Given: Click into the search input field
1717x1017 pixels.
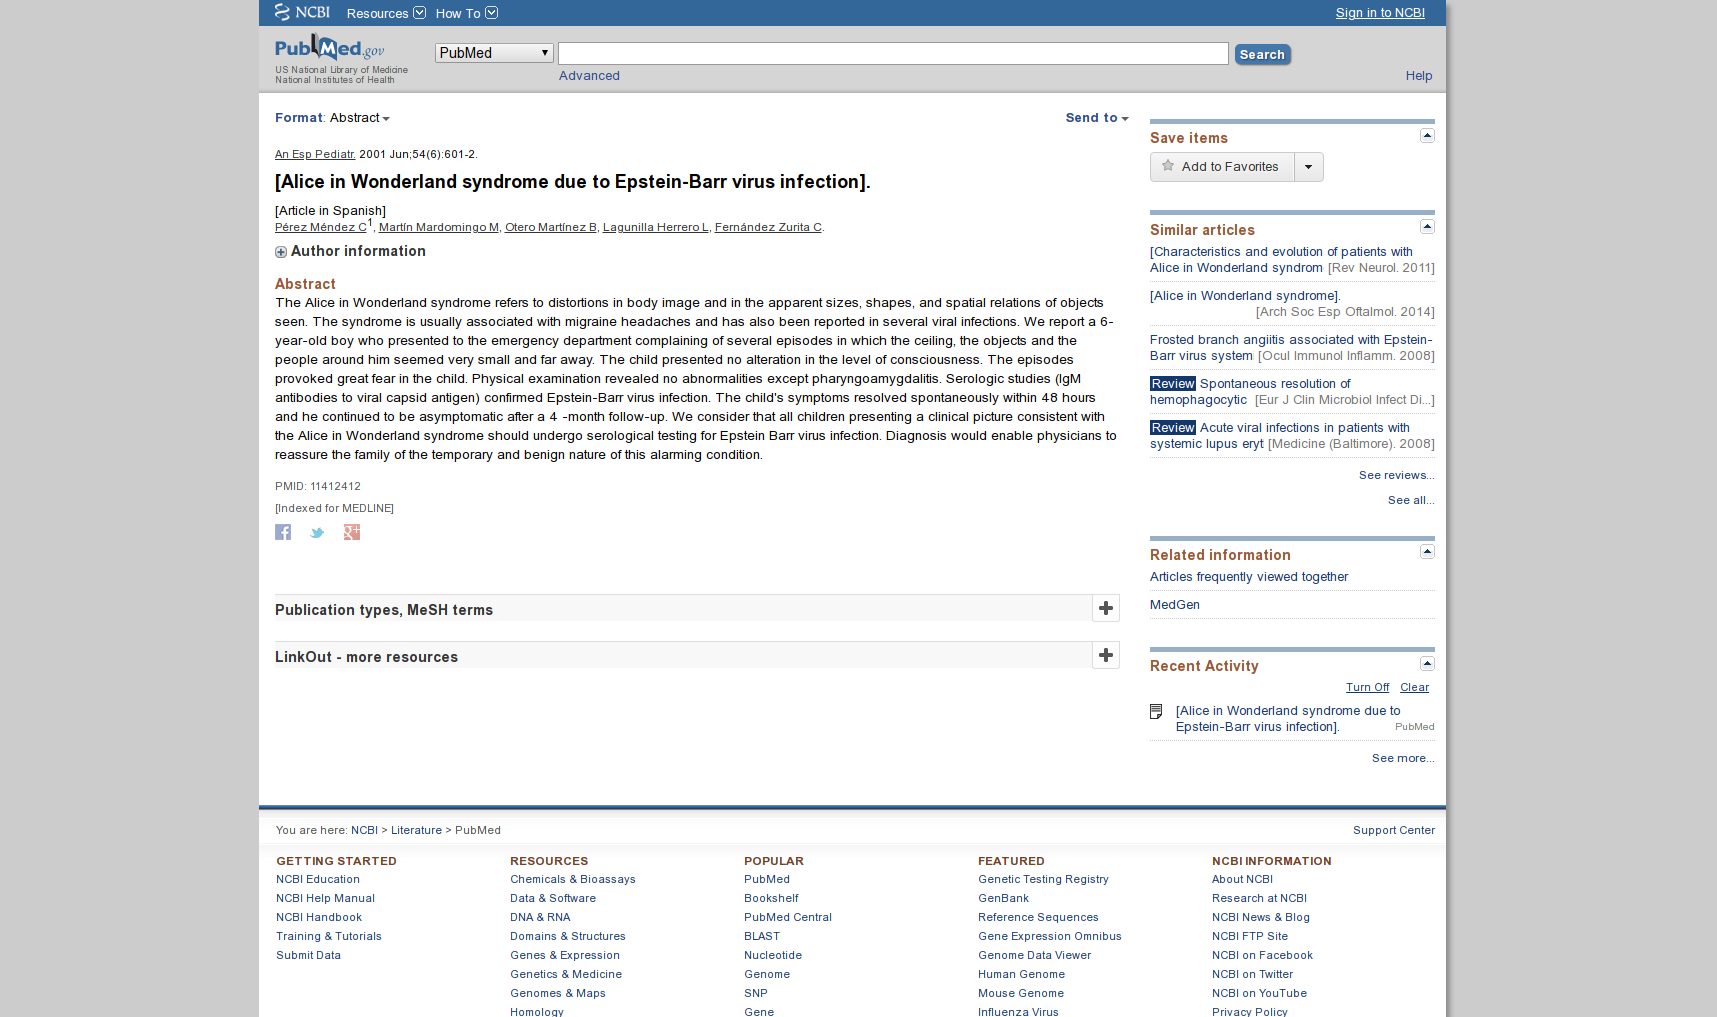Looking at the screenshot, I should point(892,54).
